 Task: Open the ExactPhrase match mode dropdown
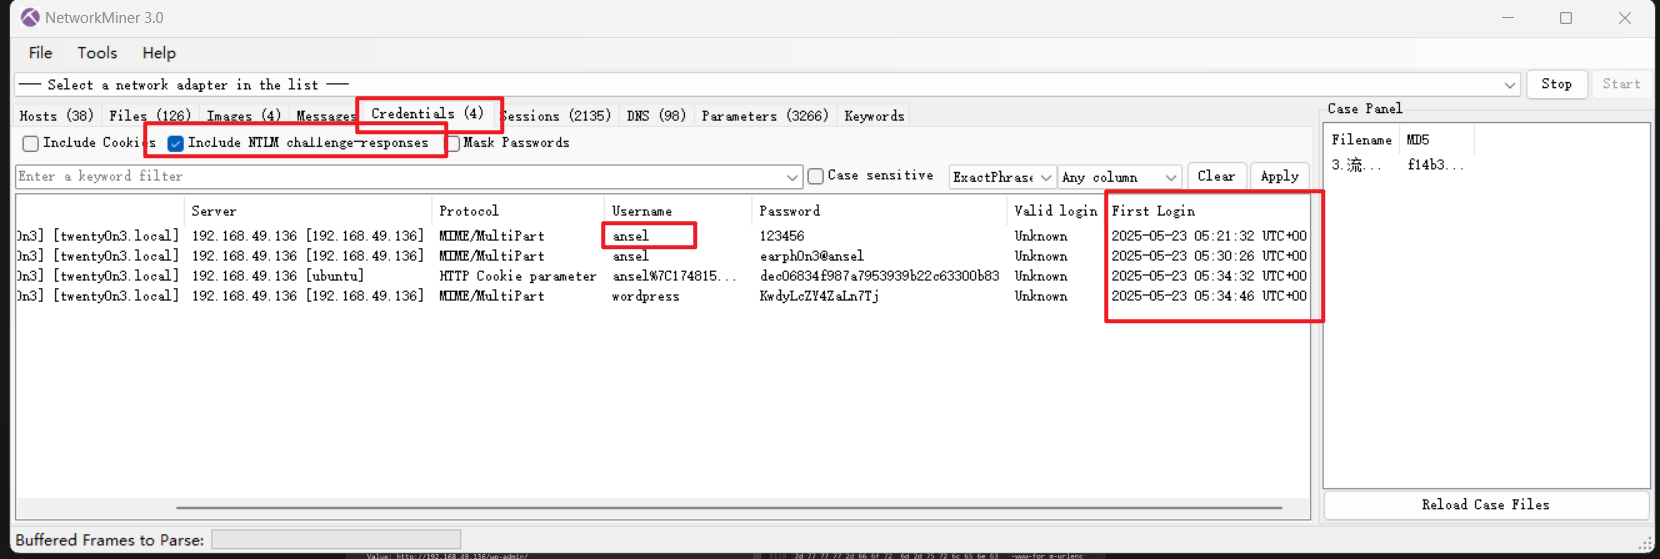[x=1002, y=177]
